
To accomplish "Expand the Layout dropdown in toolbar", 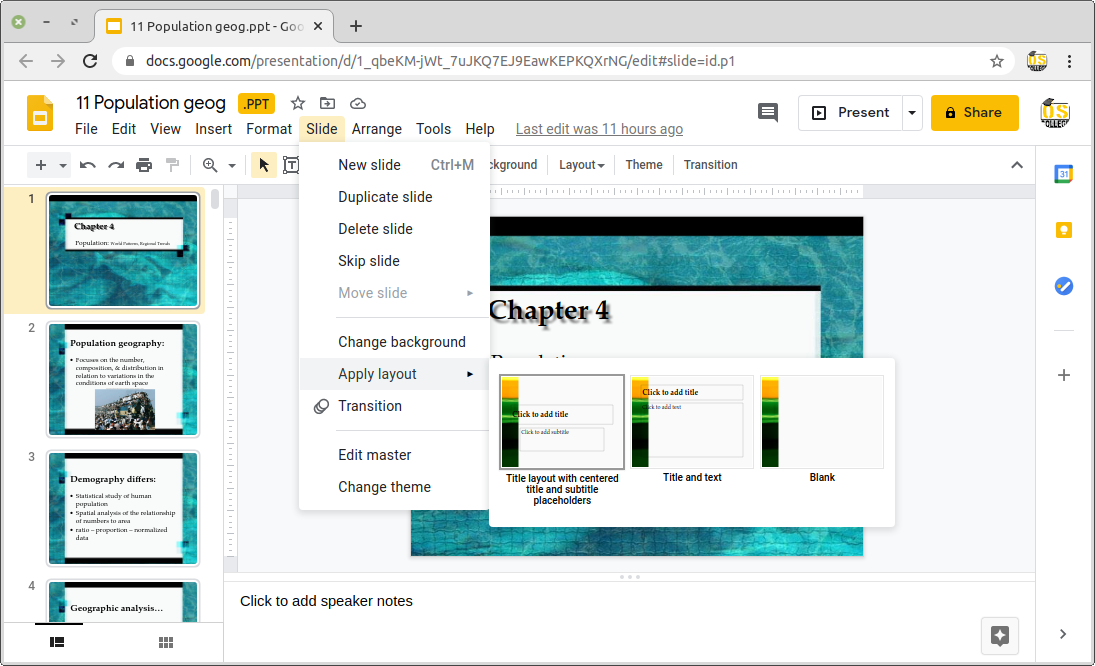I will click(x=581, y=165).
